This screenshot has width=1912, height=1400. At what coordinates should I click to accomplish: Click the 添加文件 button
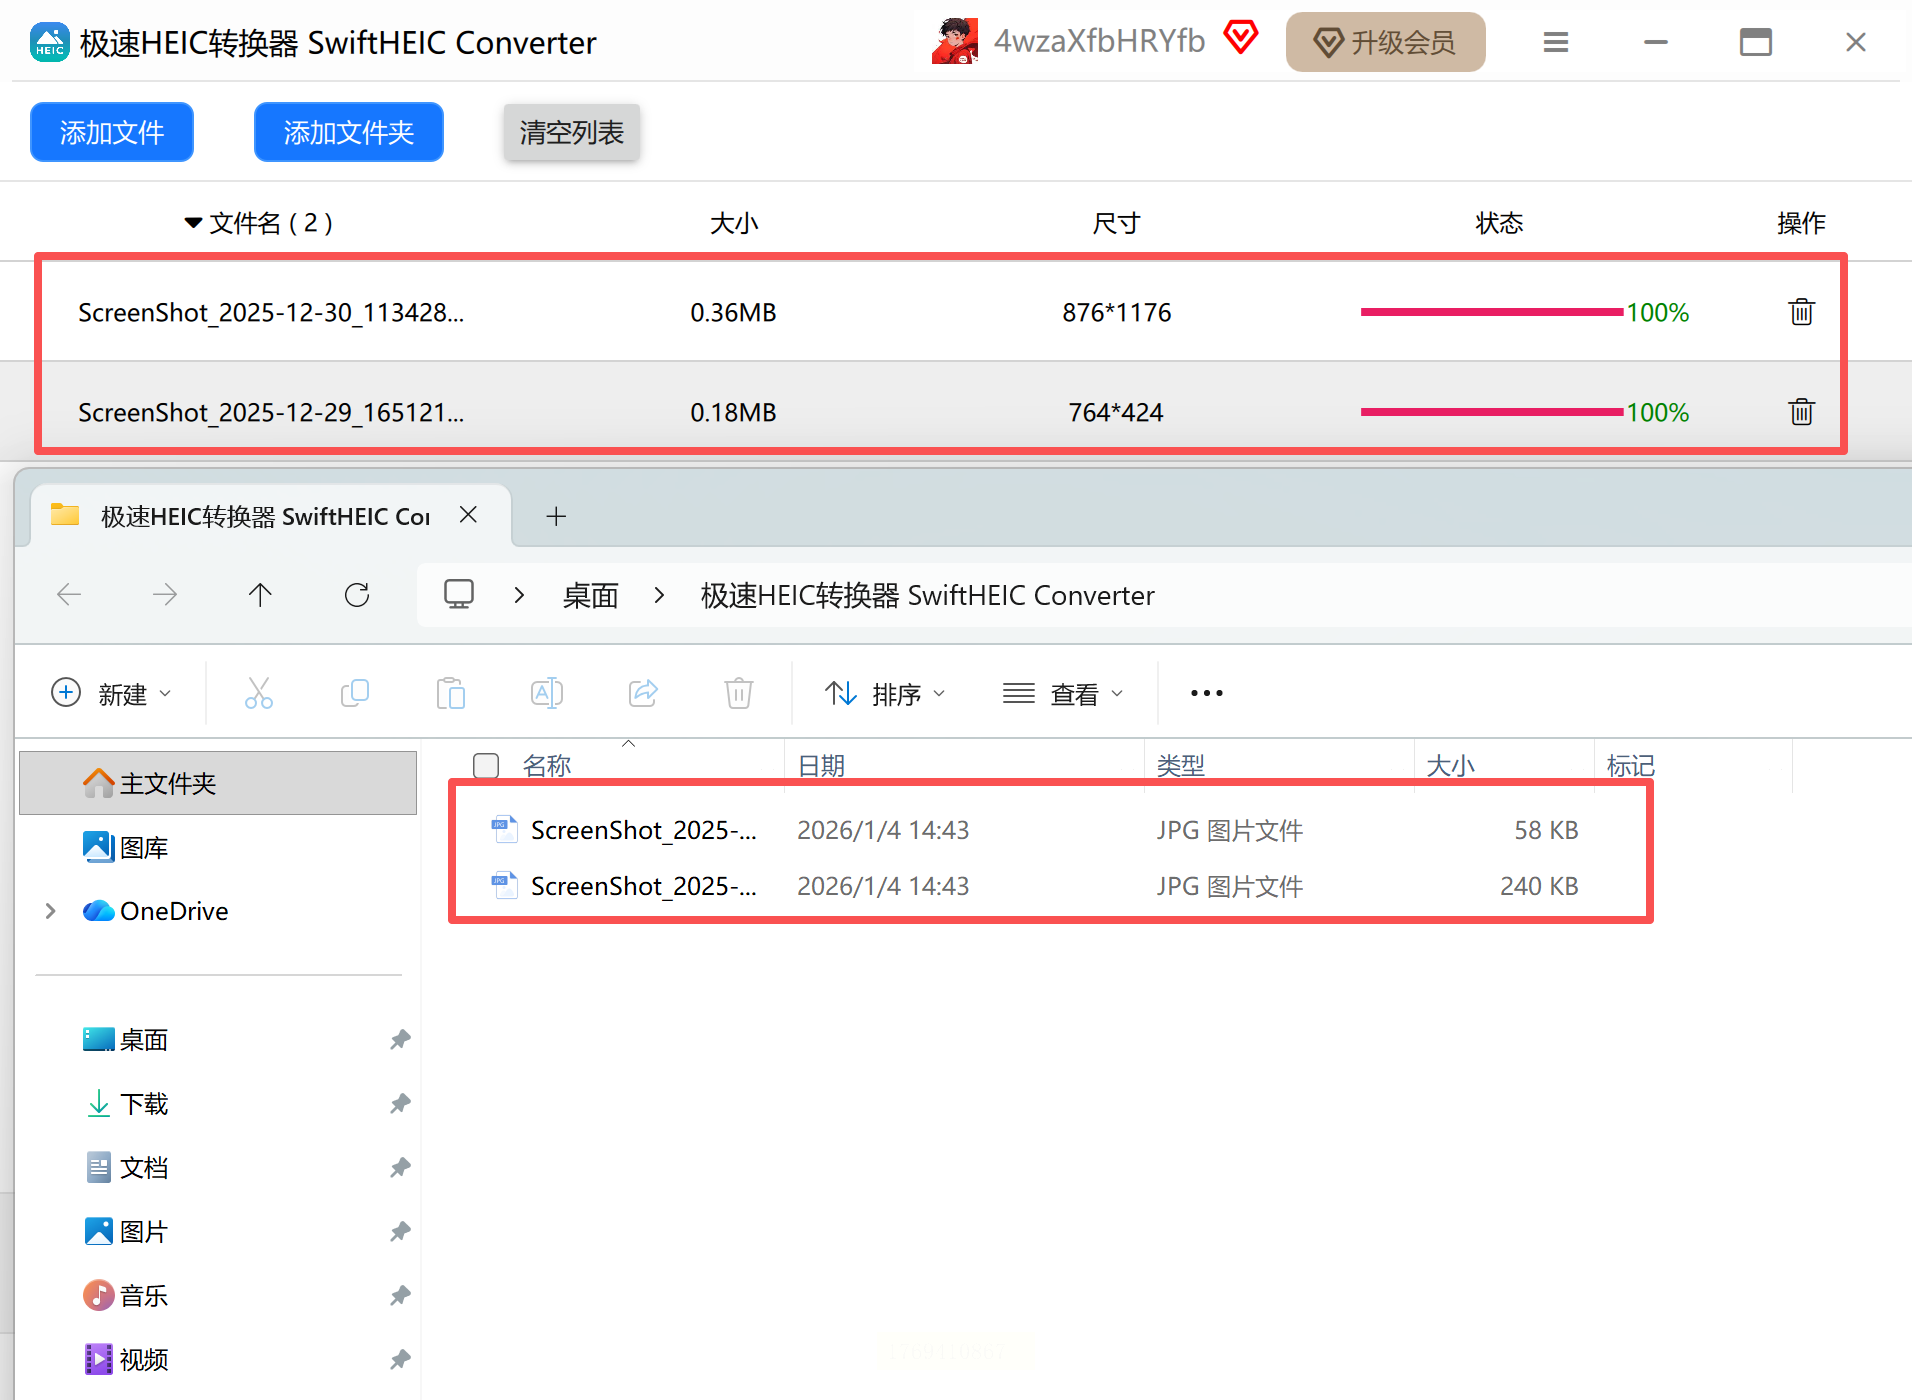pyautogui.click(x=112, y=132)
